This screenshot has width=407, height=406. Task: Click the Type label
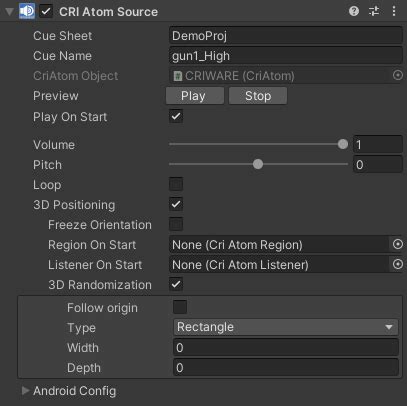tap(81, 328)
